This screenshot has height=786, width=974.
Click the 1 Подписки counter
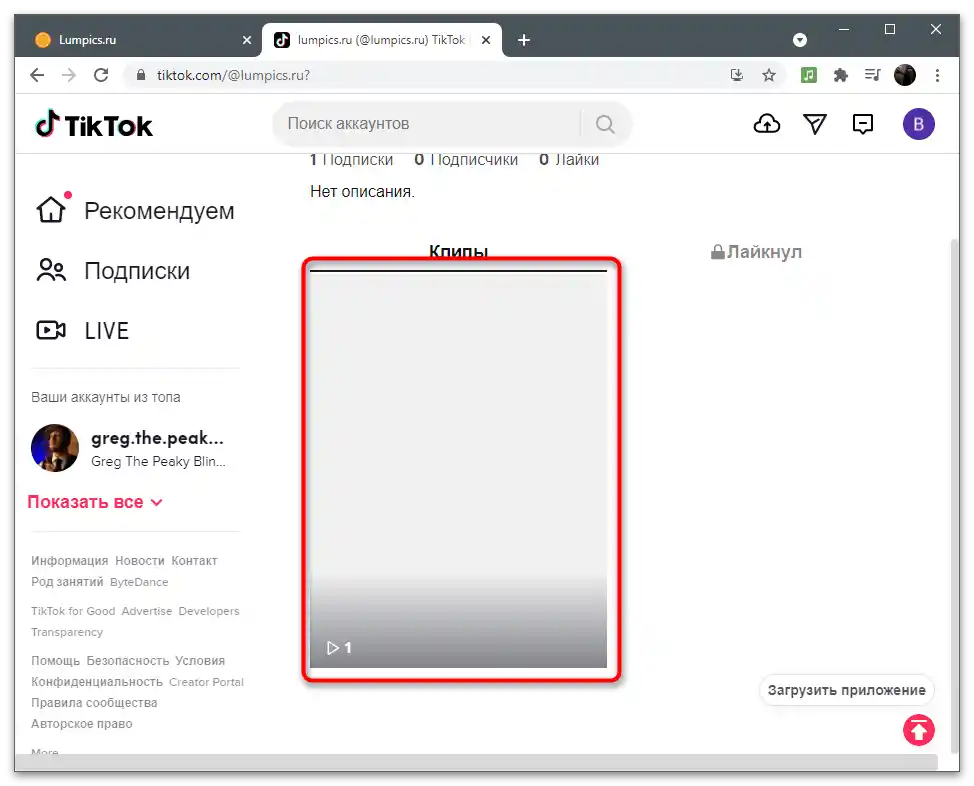click(352, 160)
